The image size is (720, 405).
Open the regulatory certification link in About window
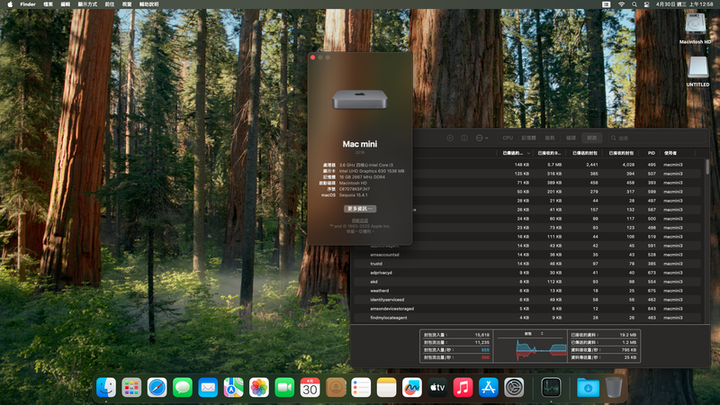pyautogui.click(x=360, y=221)
